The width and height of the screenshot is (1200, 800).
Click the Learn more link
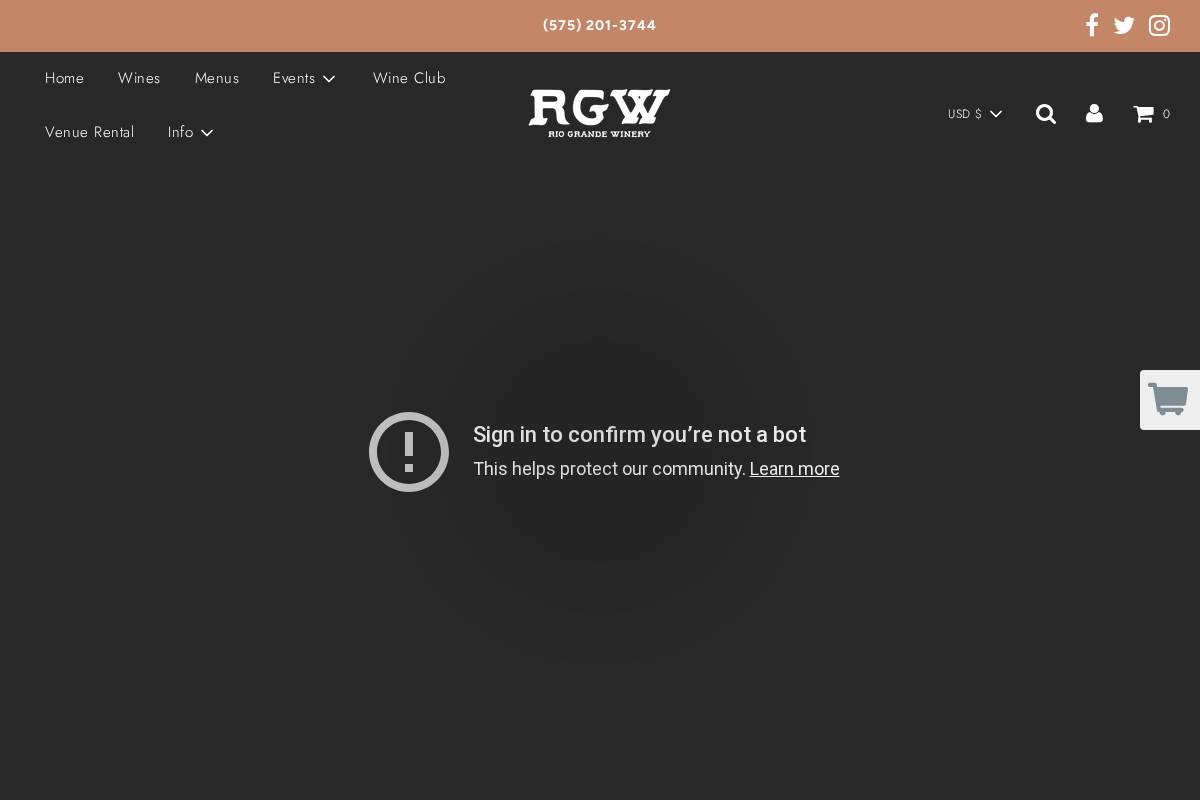pyautogui.click(x=794, y=468)
